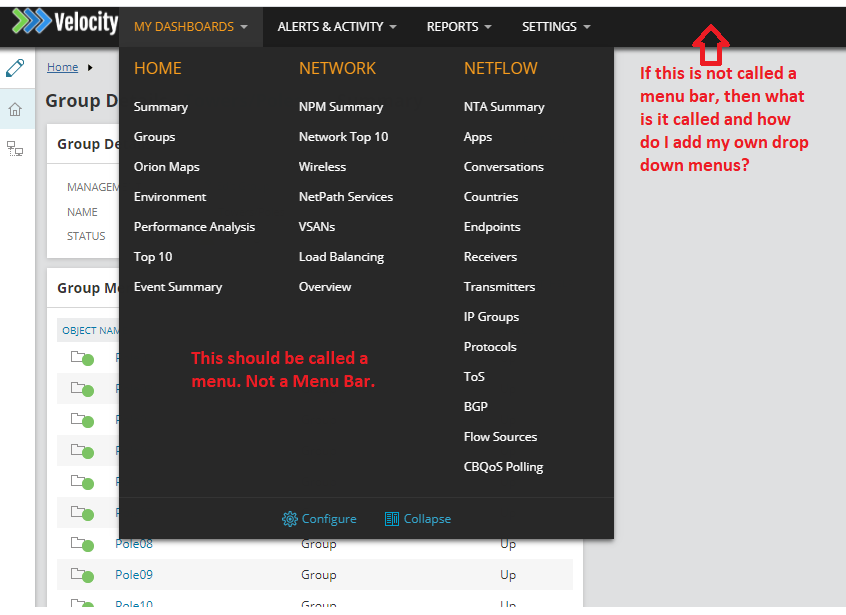Open the Alerts & Activity dropdown
Screen dimensions: 846x615
[x=337, y=26]
